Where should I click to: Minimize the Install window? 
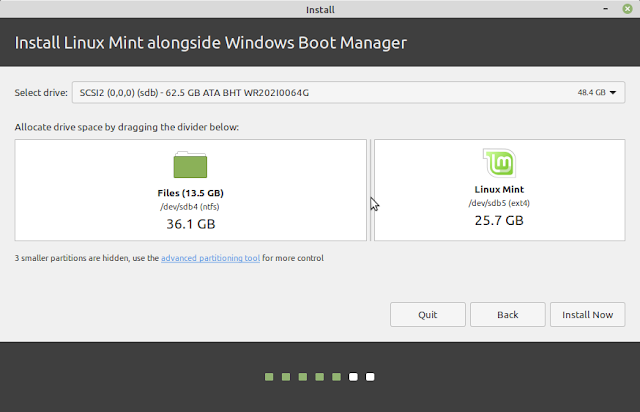click(x=606, y=9)
